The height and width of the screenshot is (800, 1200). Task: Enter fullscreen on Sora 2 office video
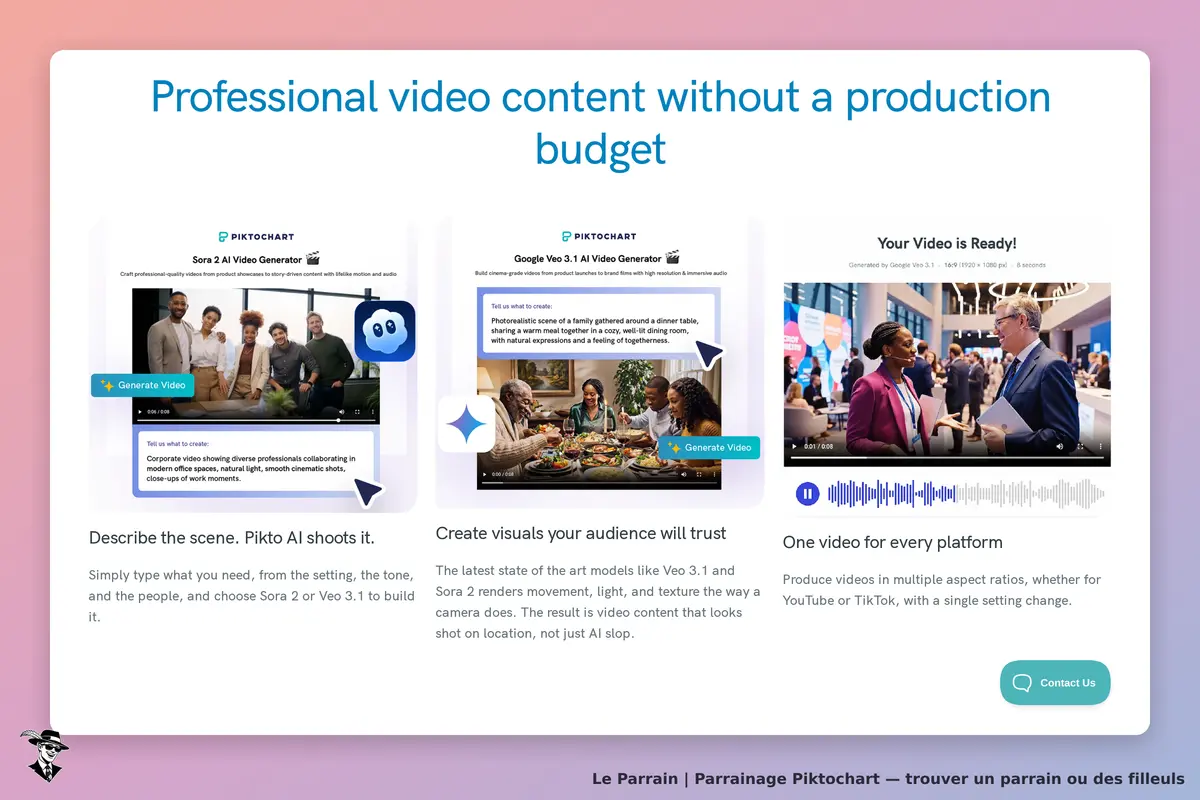(x=357, y=412)
